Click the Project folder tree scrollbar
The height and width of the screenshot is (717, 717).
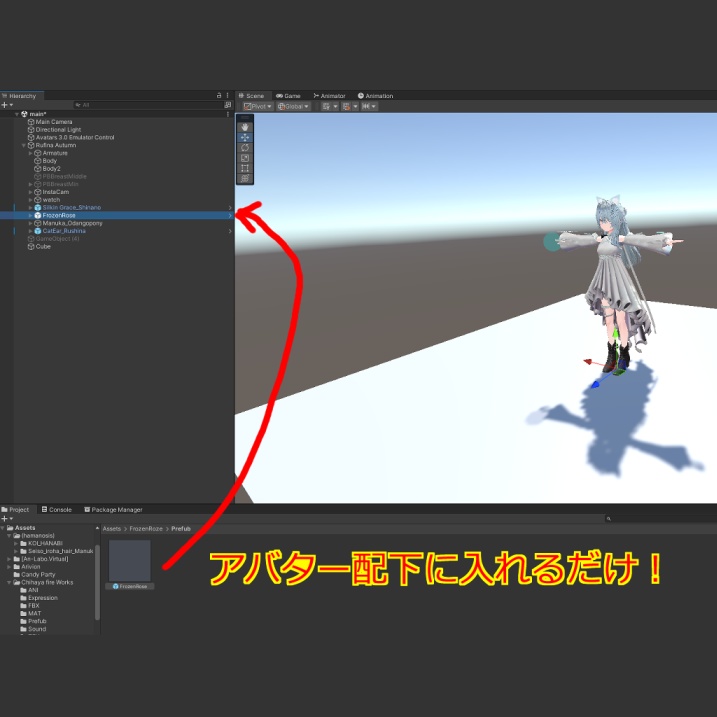[97, 582]
